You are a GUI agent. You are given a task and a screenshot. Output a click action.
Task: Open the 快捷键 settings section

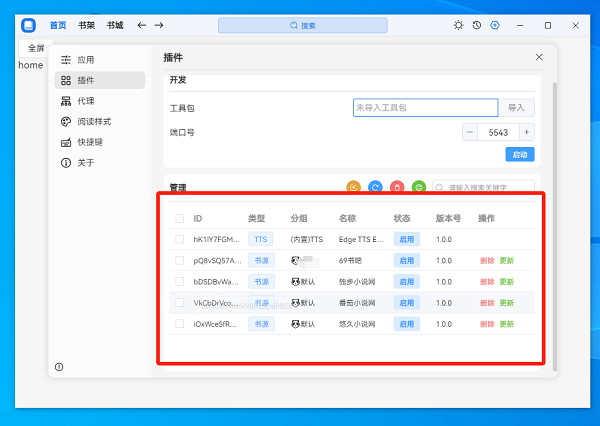[100, 142]
